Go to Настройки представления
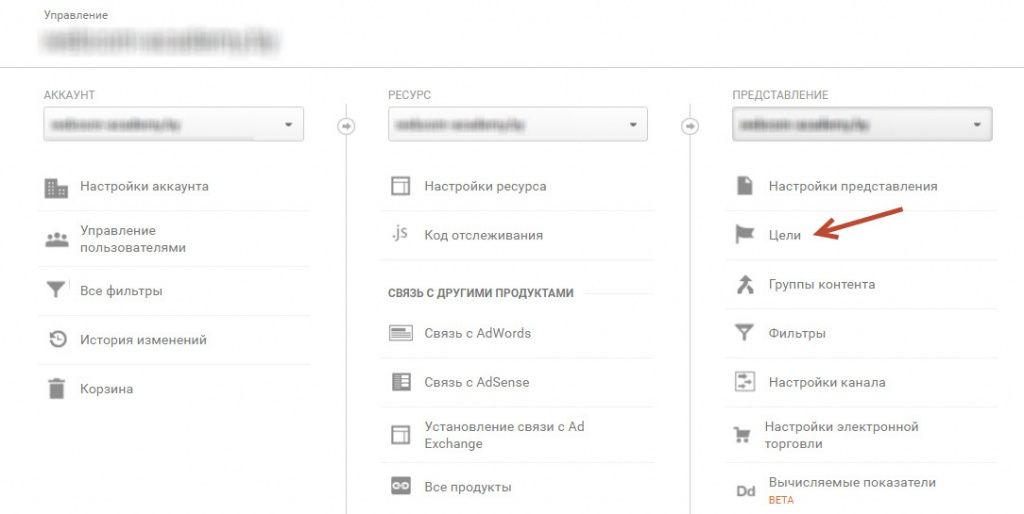Viewport: 1024px width, 514px height. click(852, 186)
